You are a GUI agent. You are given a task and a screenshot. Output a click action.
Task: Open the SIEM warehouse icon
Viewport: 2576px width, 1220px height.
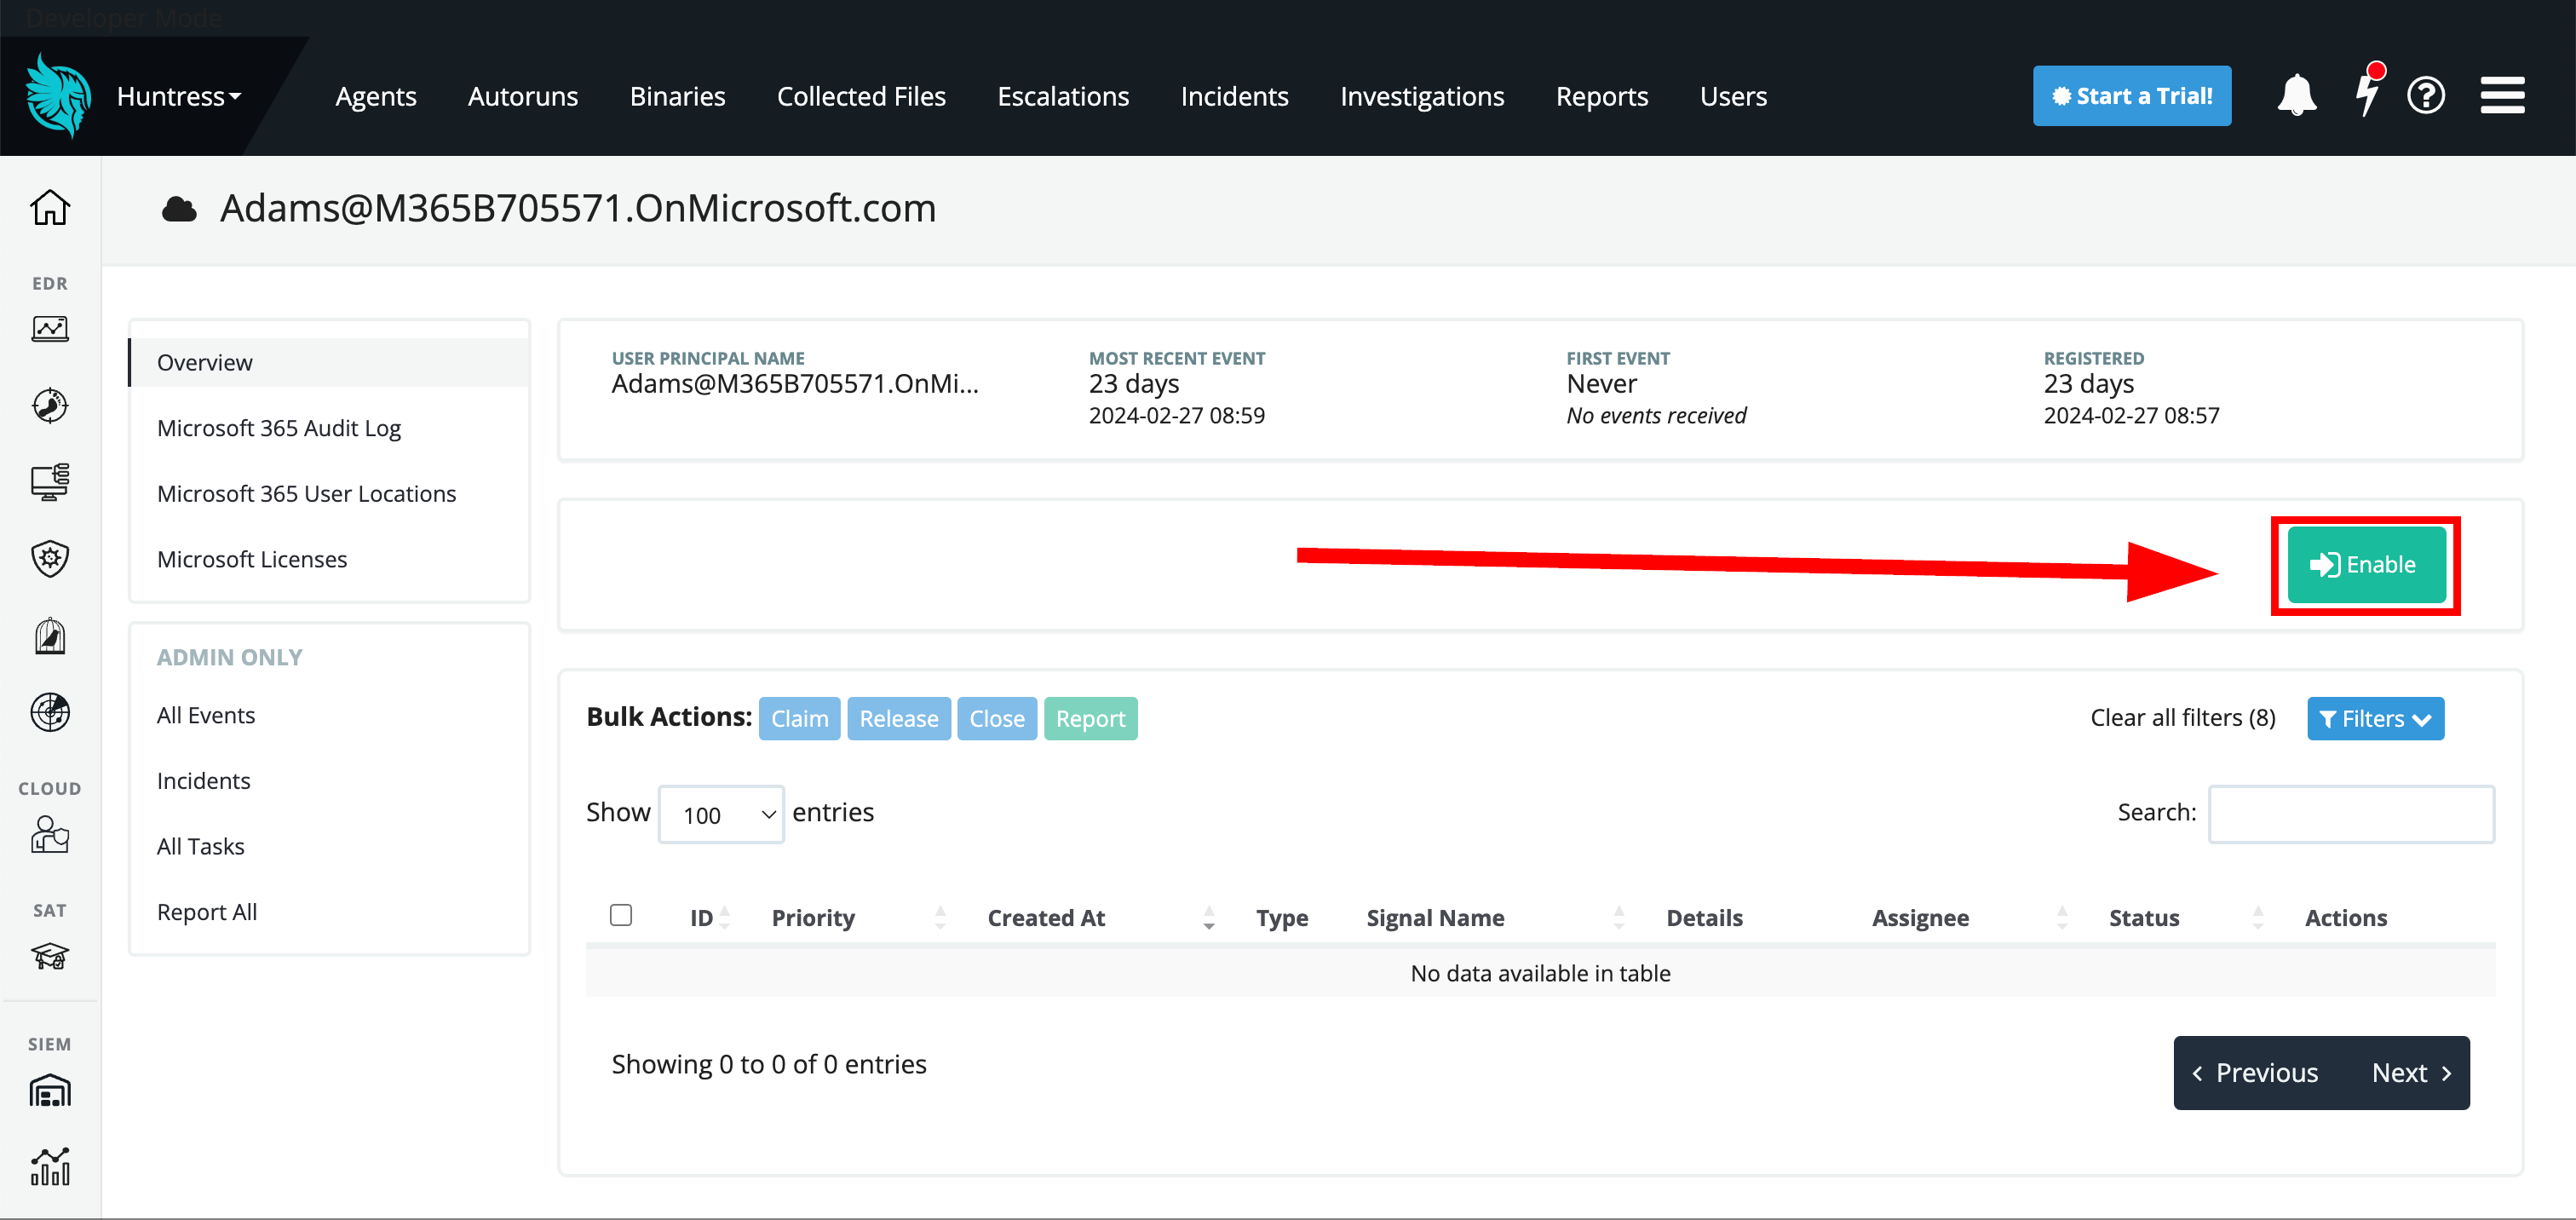49,1090
